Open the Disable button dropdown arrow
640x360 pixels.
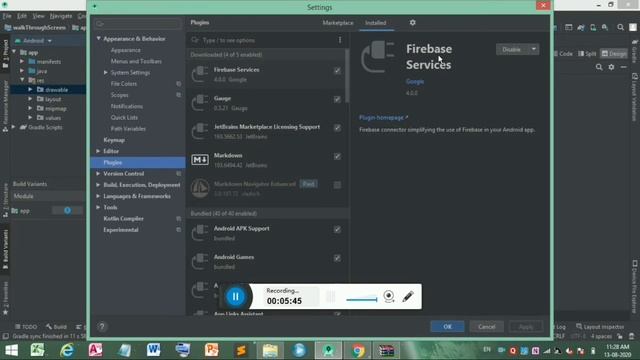coord(533,49)
